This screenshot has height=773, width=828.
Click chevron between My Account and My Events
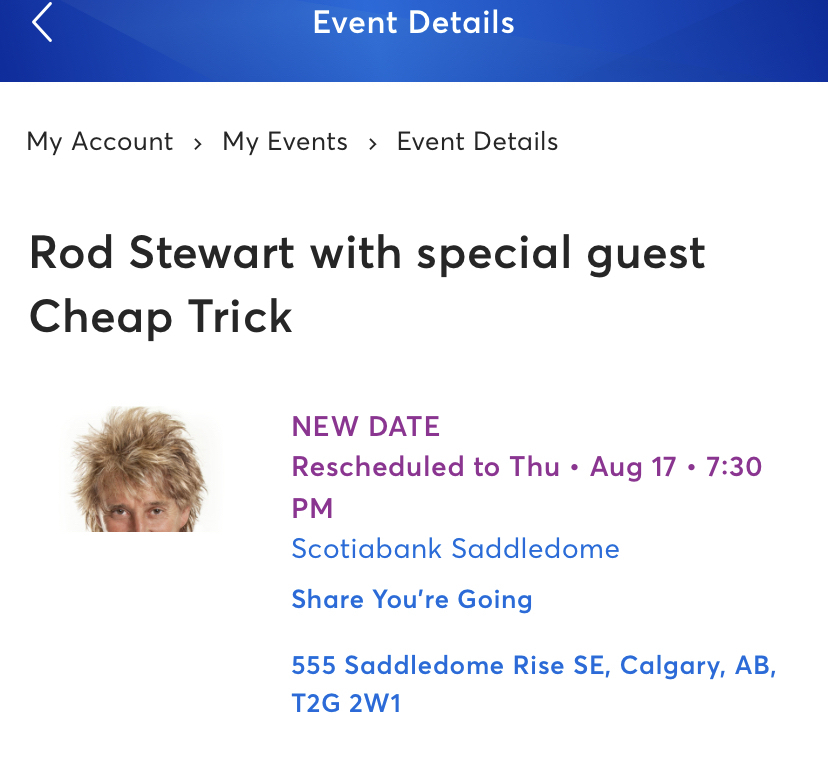coord(198,144)
